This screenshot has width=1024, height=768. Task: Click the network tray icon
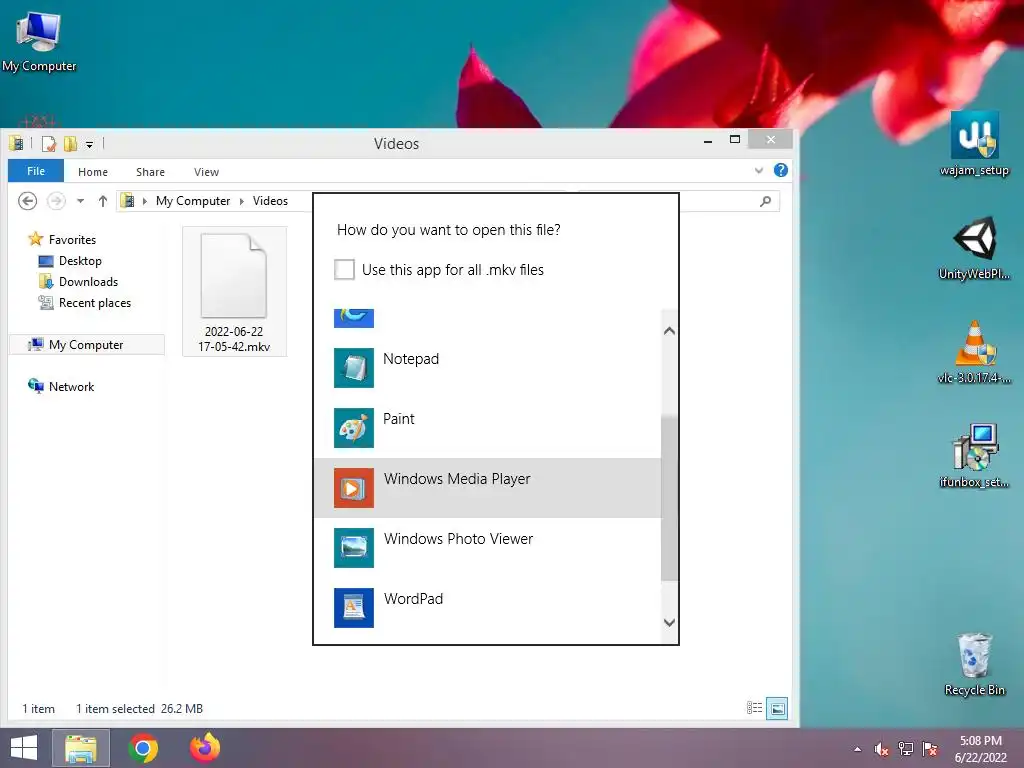point(906,749)
